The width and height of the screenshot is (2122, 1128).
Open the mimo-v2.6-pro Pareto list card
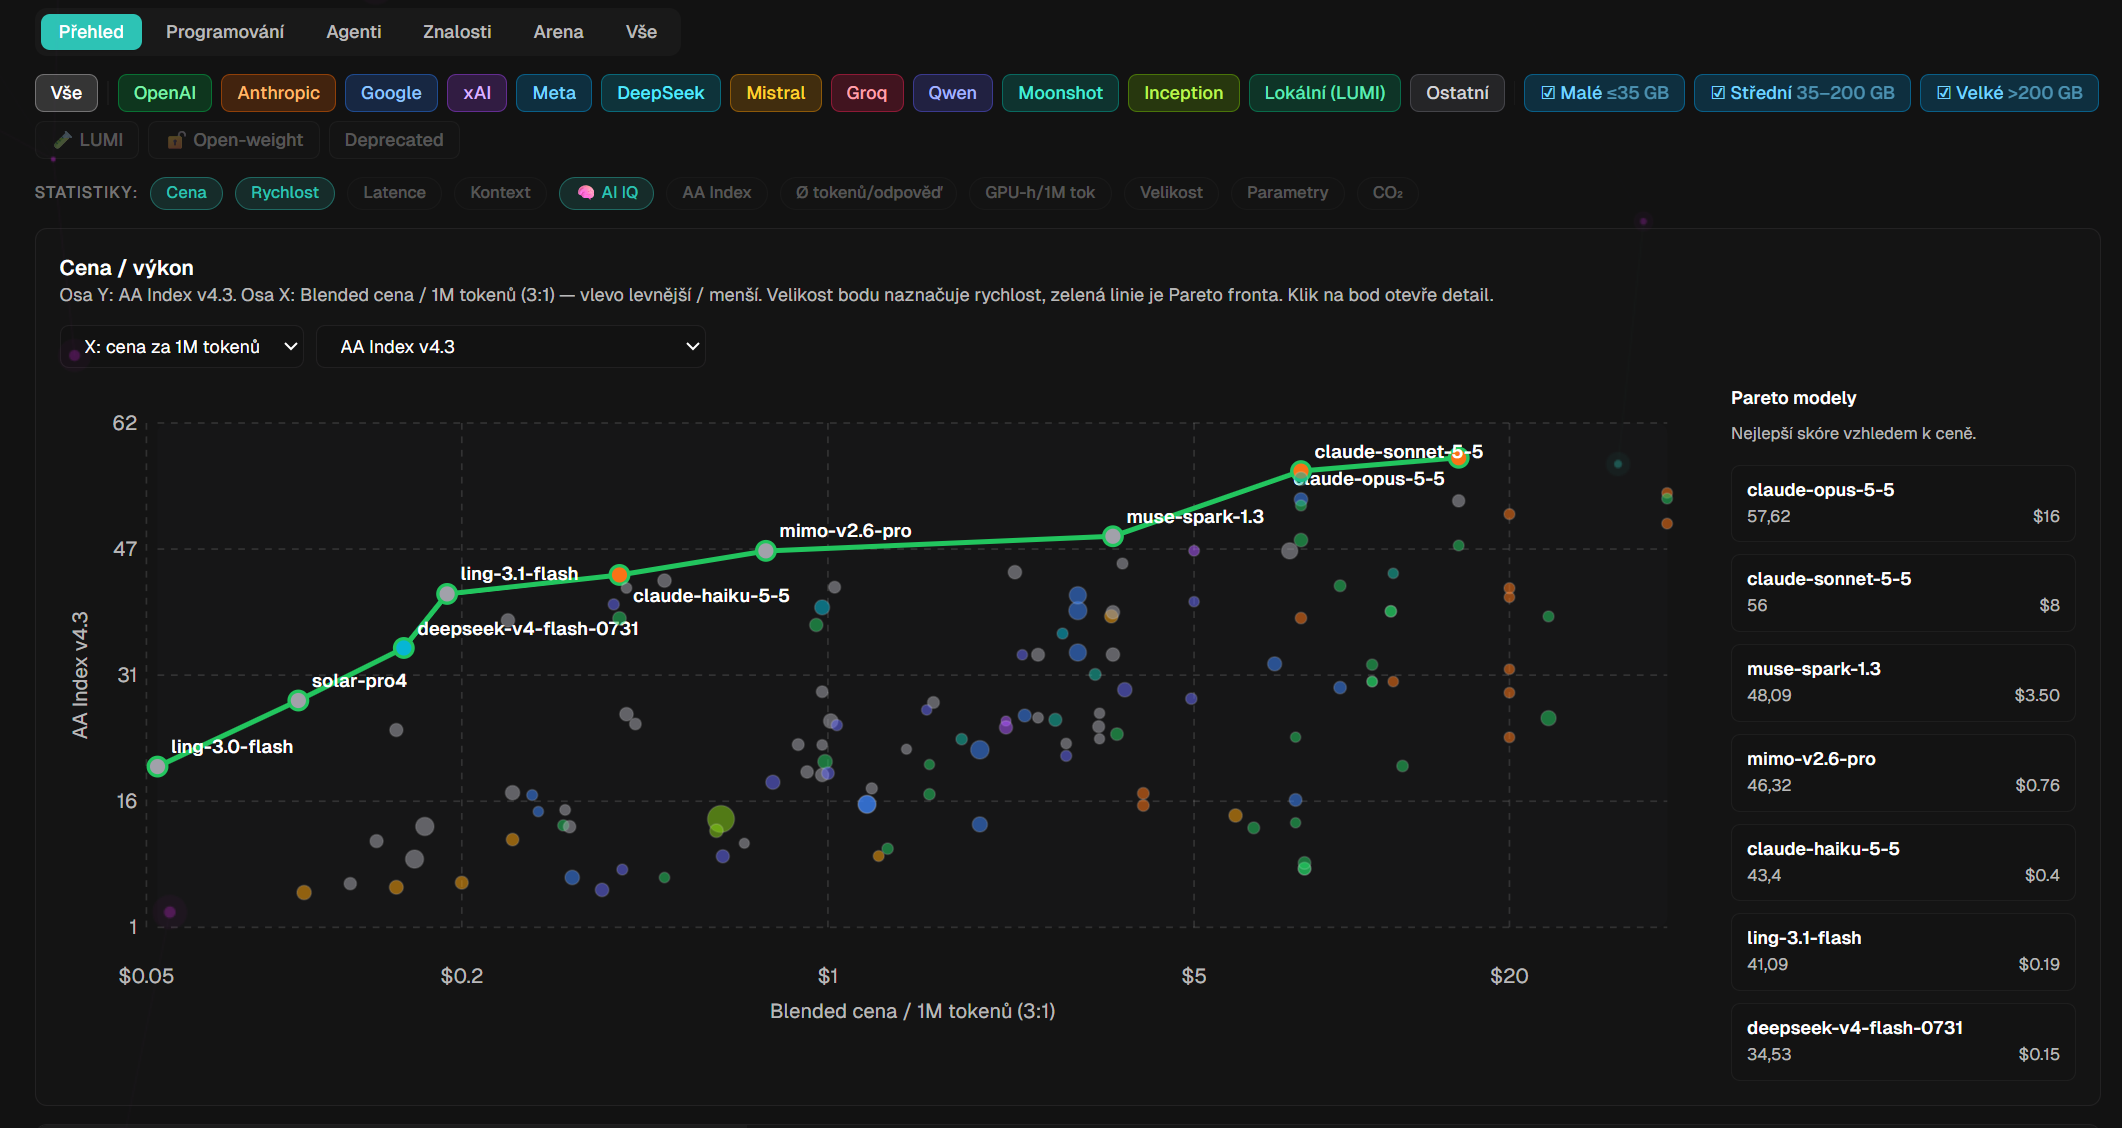point(1903,772)
